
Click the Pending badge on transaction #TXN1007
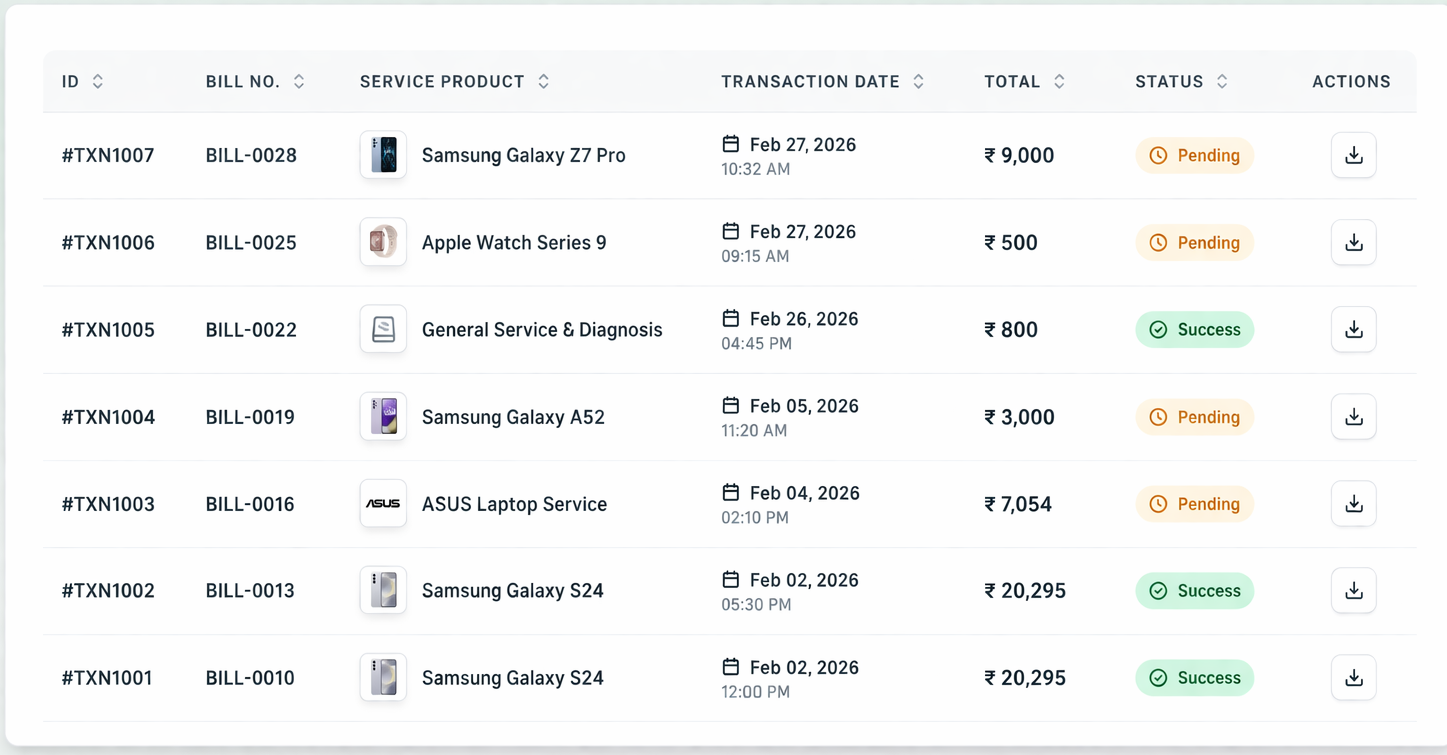point(1194,155)
